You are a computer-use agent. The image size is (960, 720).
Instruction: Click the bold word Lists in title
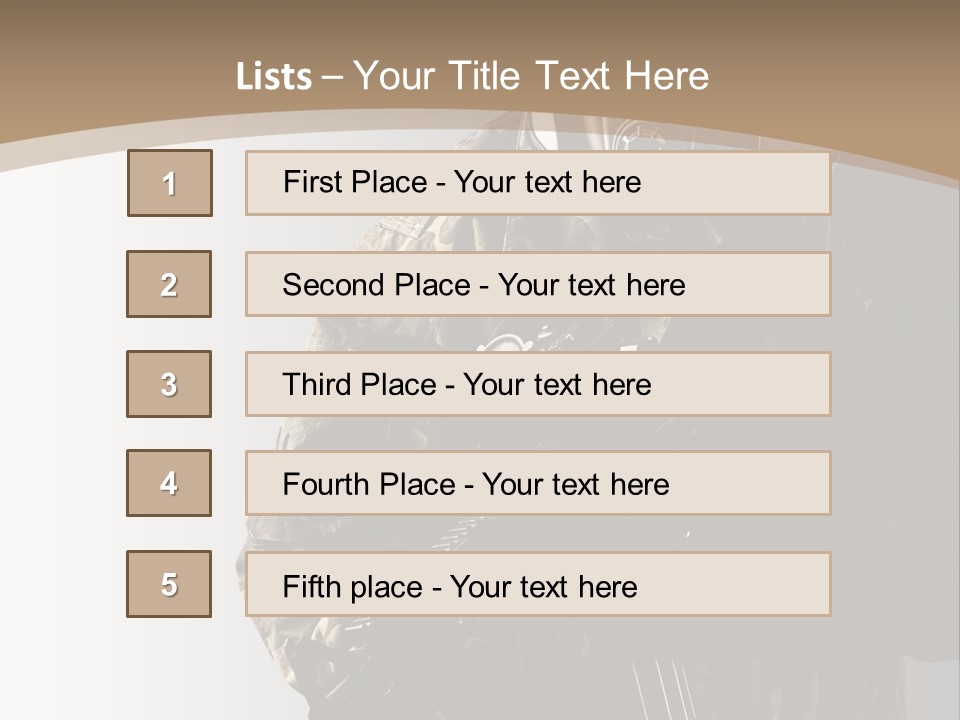coord(273,77)
